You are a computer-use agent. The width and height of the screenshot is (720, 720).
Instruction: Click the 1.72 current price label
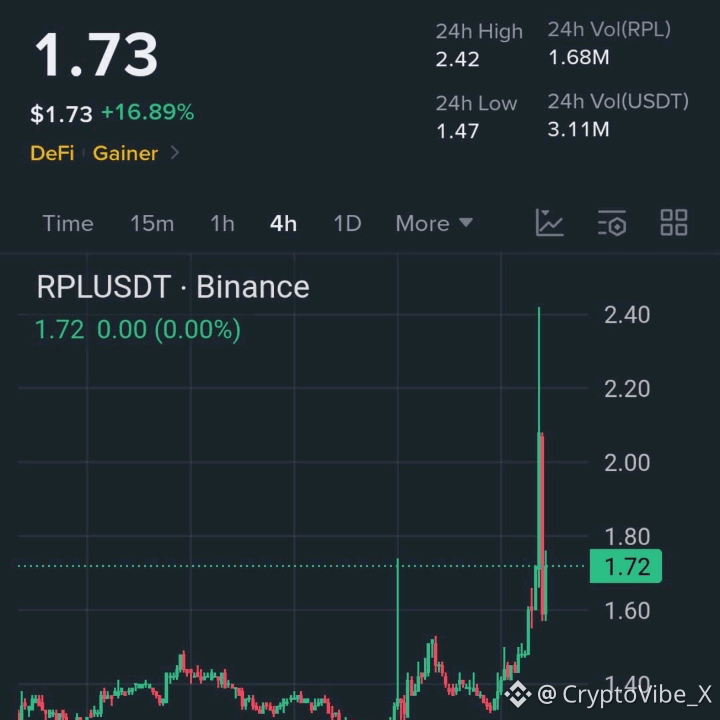tap(625, 566)
